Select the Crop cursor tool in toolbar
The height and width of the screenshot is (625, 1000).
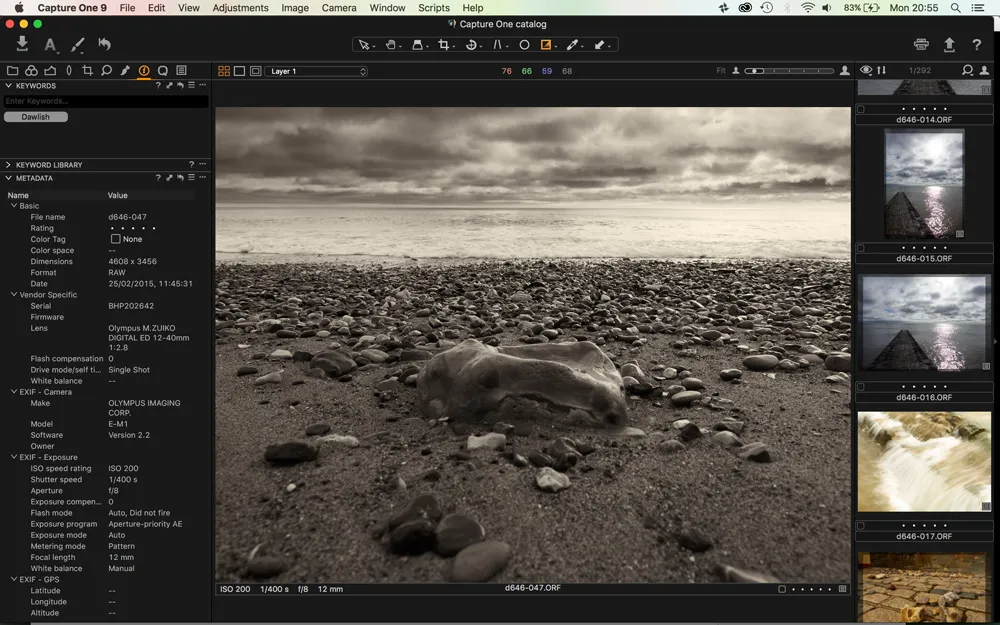444,45
